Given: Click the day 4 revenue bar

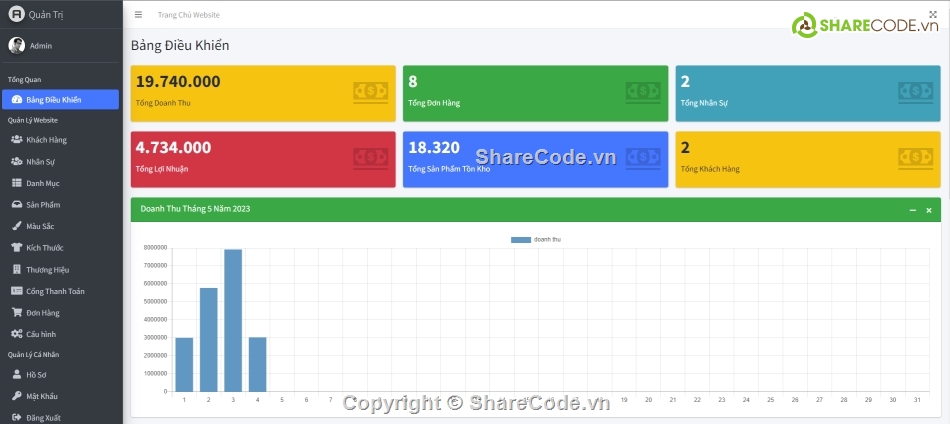Looking at the screenshot, I should click(257, 365).
